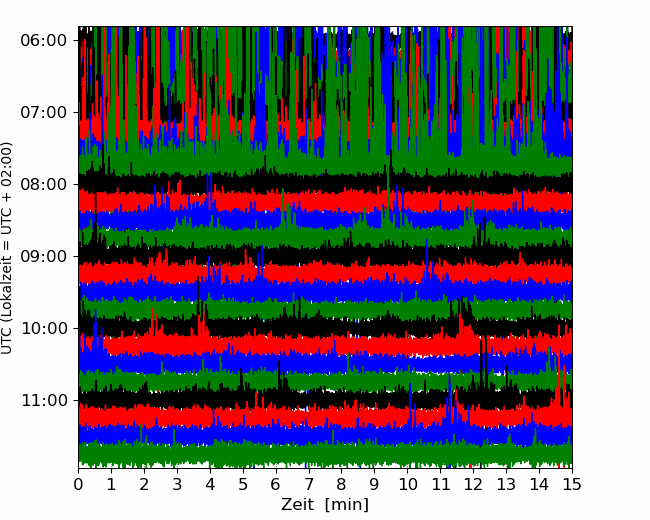Click the x-axis tick label 15

572,484
